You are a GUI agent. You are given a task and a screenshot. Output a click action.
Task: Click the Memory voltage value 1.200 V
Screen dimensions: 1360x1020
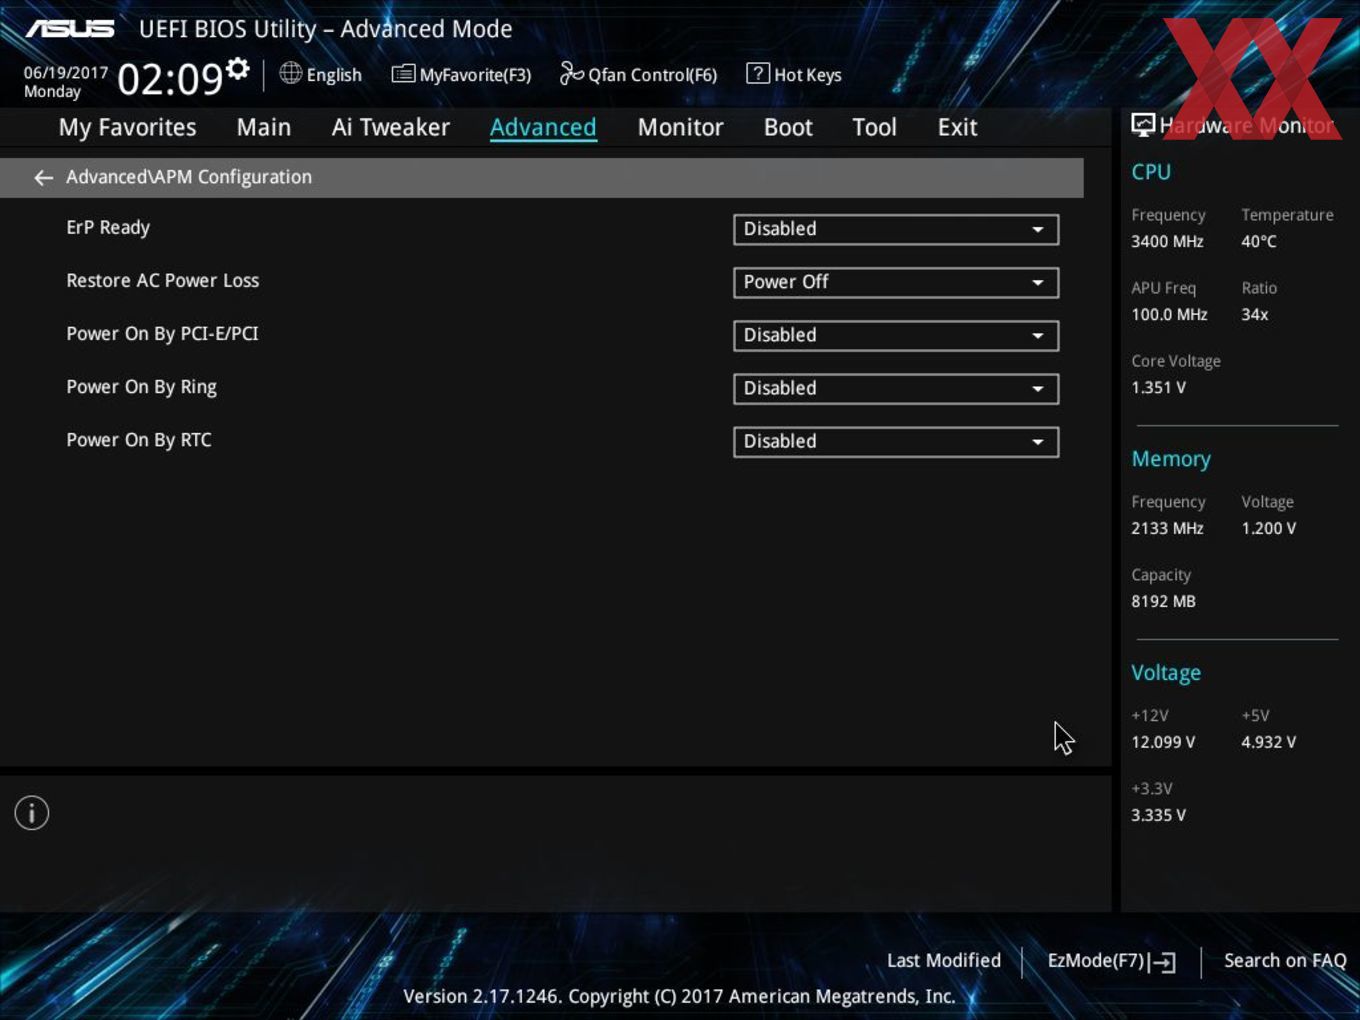pos(1268,528)
